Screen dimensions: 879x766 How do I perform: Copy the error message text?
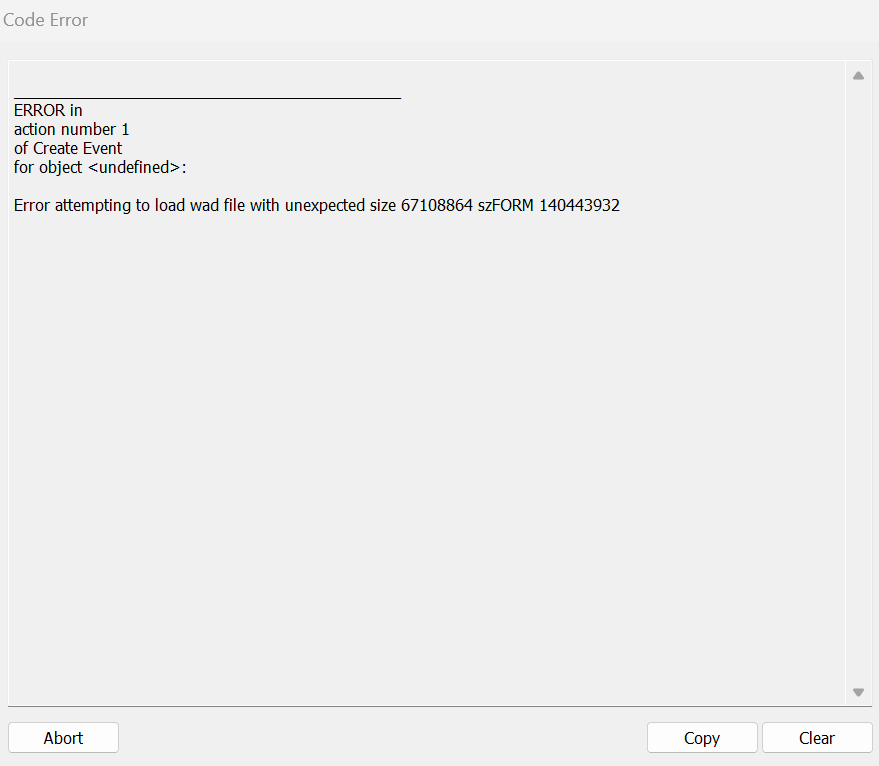tap(701, 738)
